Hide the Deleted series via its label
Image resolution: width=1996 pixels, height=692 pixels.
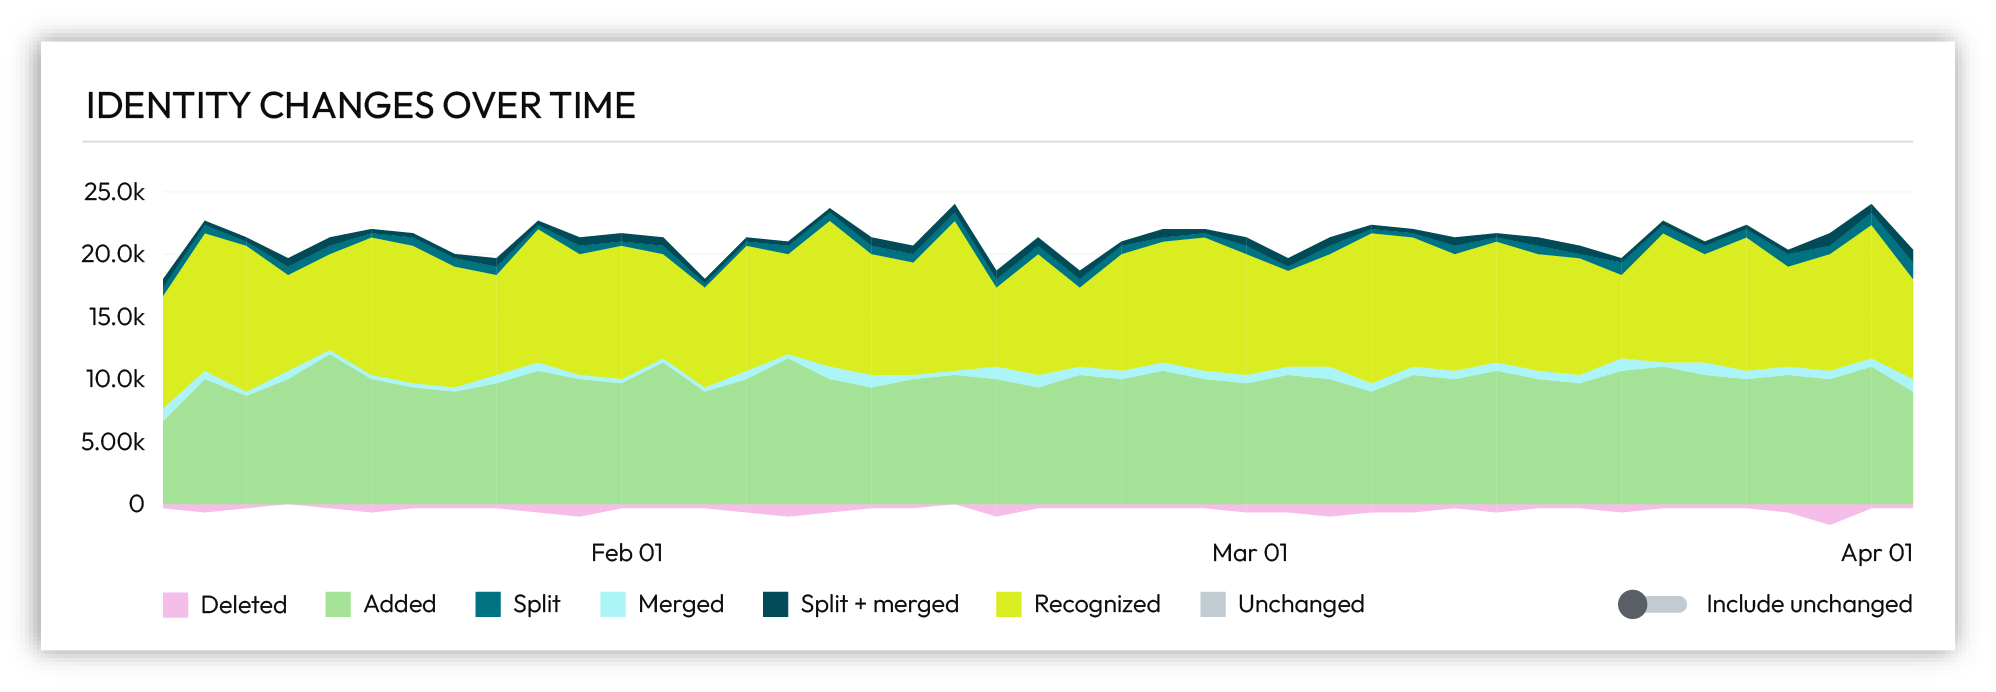click(243, 605)
